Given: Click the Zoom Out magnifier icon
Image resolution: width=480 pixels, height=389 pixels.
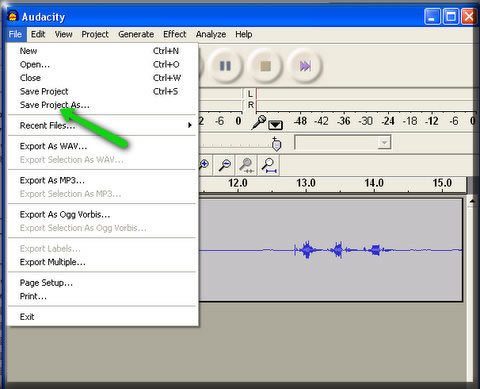Looking at the screenshot, I should [225, 164].
